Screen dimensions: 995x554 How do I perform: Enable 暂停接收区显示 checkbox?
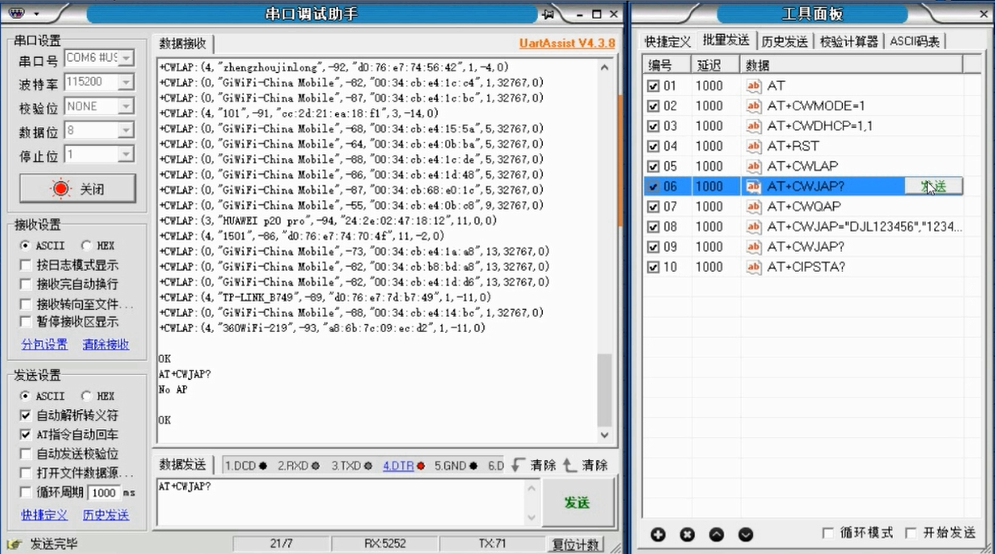pos(25,322)
